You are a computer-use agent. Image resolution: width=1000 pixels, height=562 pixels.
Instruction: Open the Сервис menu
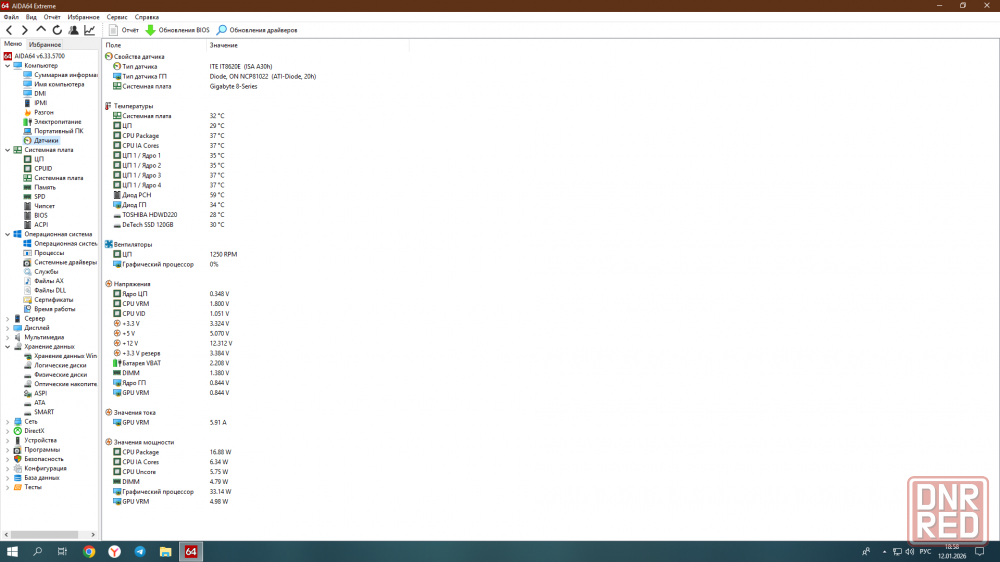(x=117, y=17)
